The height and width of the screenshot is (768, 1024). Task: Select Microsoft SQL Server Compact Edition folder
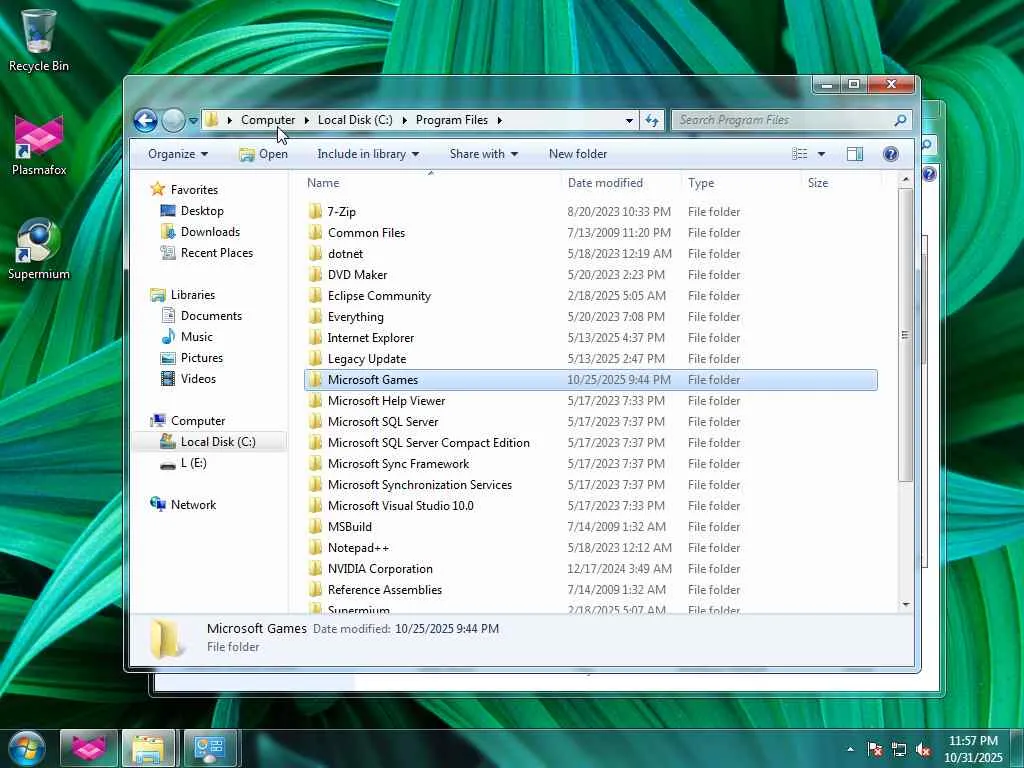pyautogui.click(x=428, y=442)
